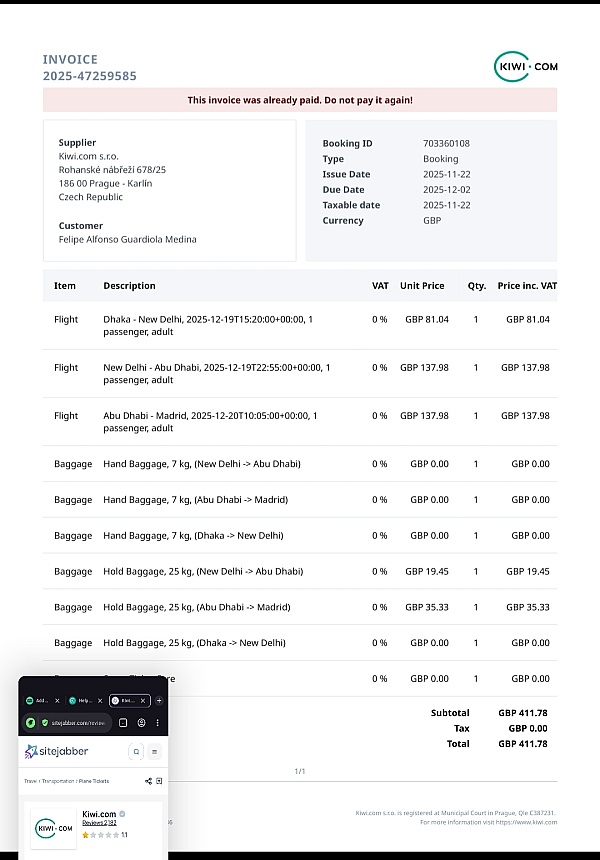The height and width of the screenshot is (860, 600).
Task: Open the Plane Tickets breadcrumb link
Action: pos(94,781)
